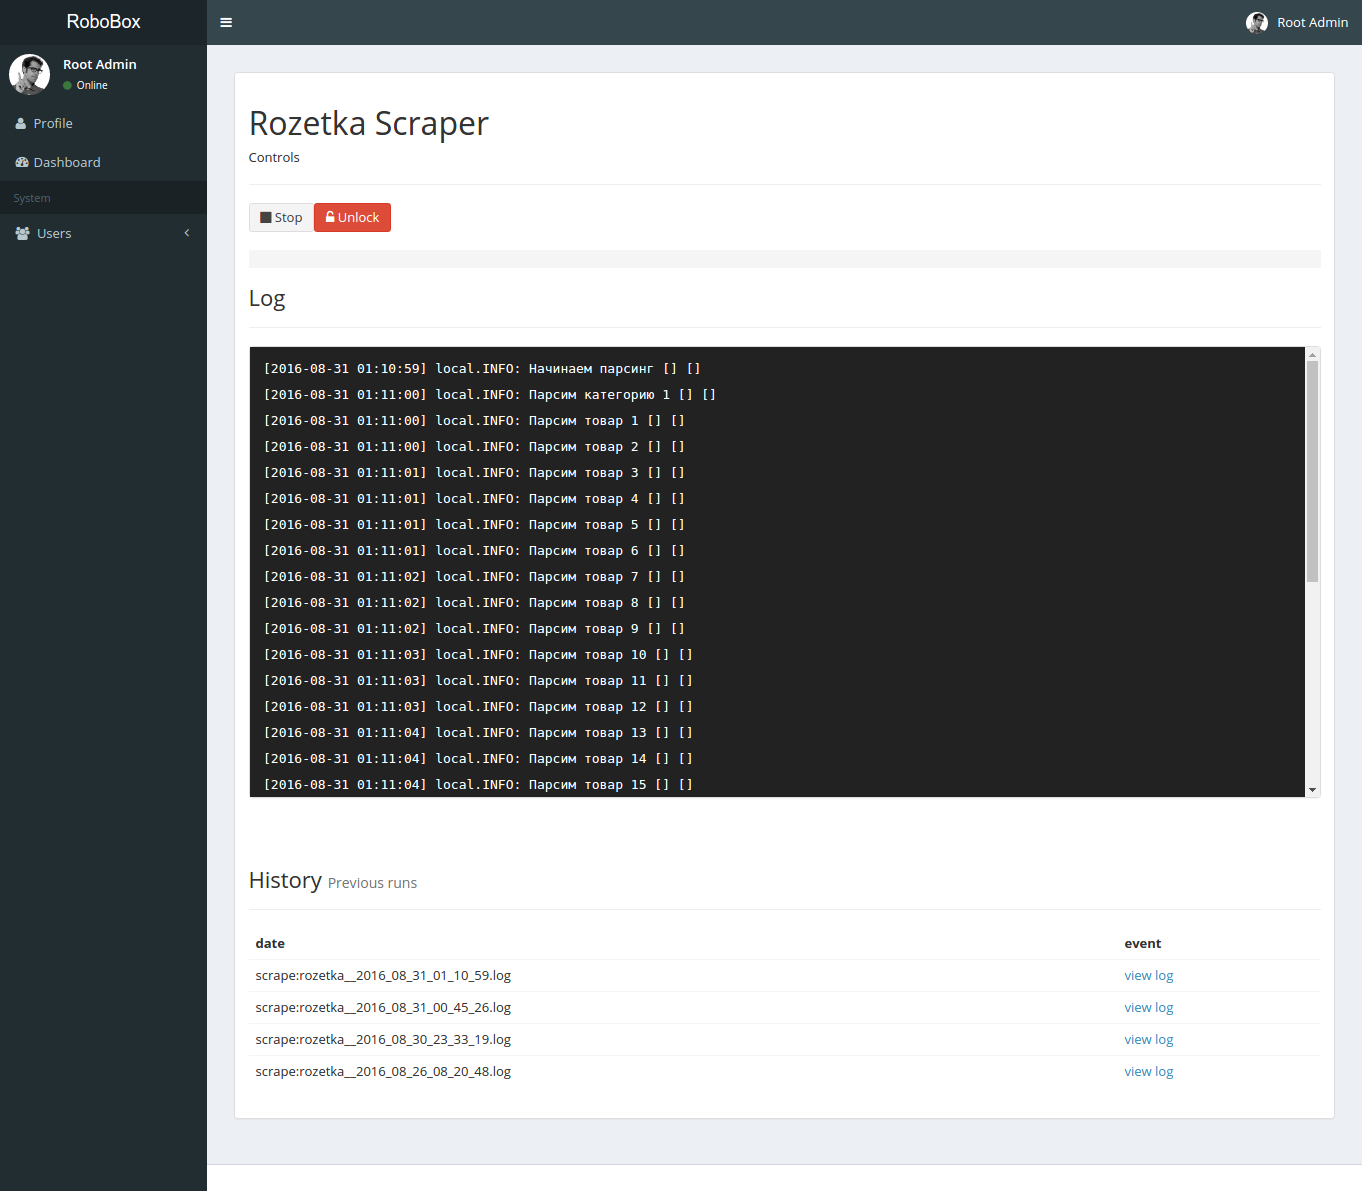Click the Root Admin name in sidebar

[x=100, y=64]
